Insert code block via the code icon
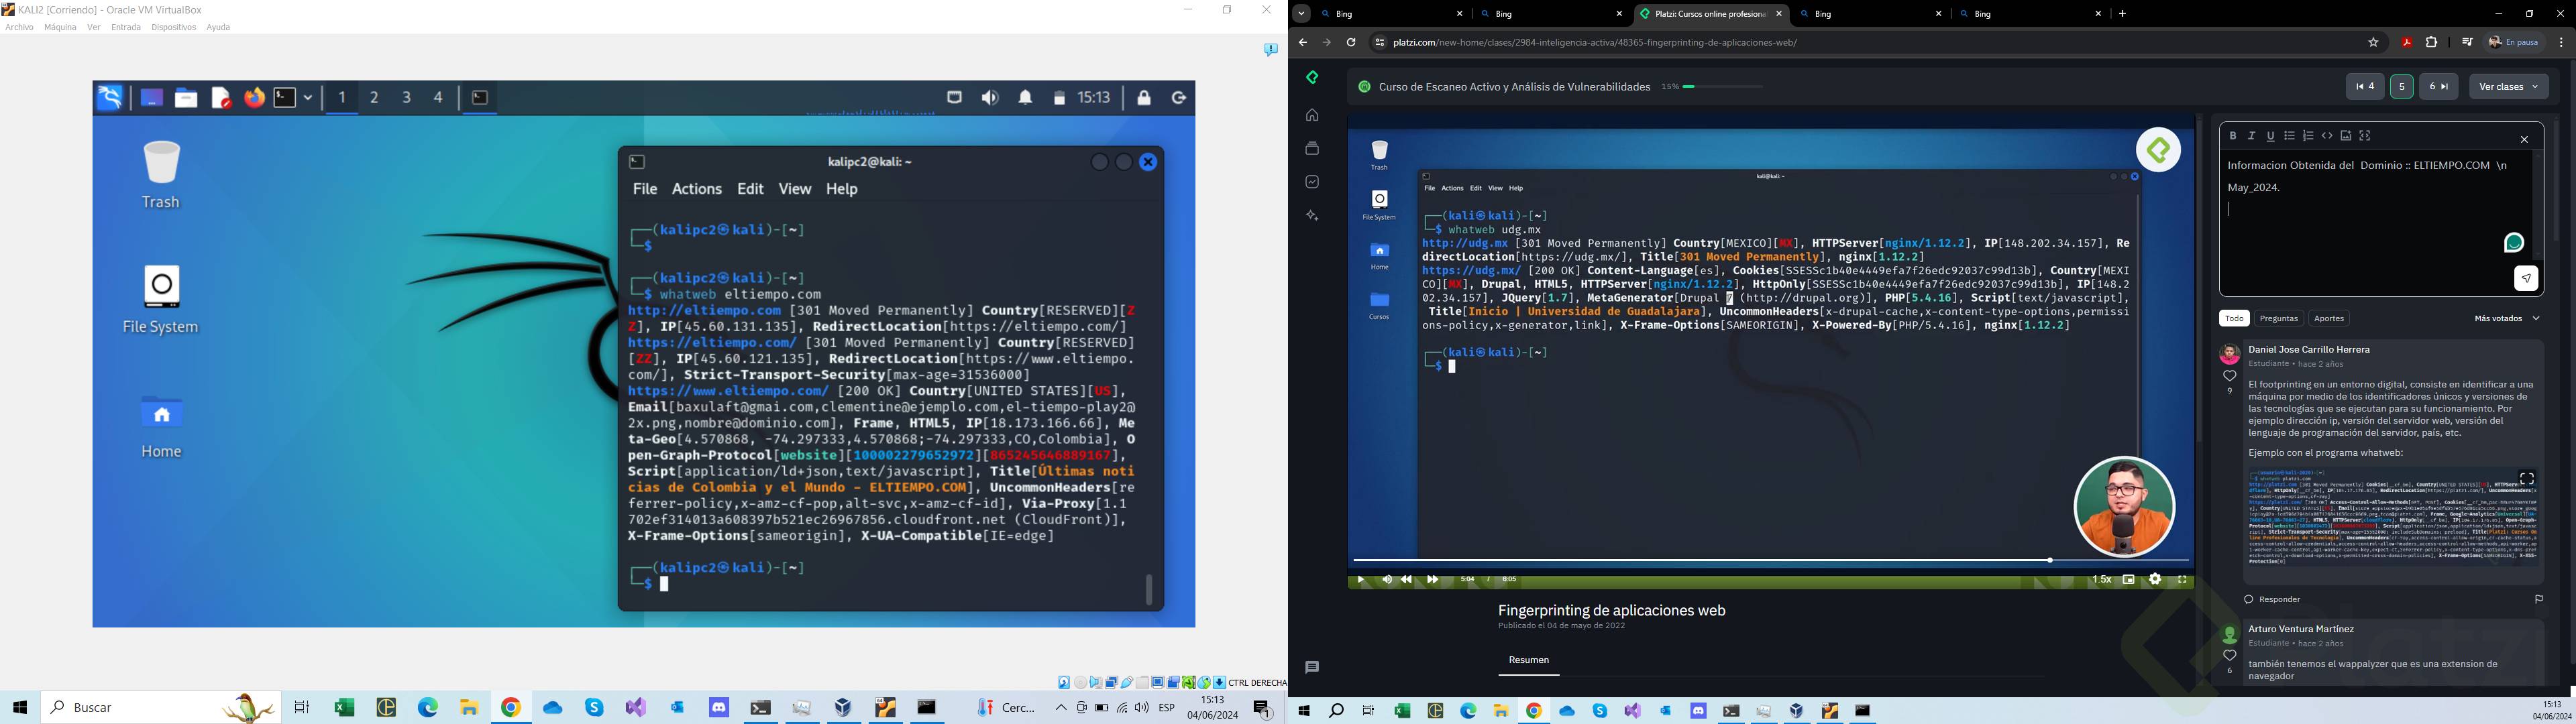 tap(2327, 136)
